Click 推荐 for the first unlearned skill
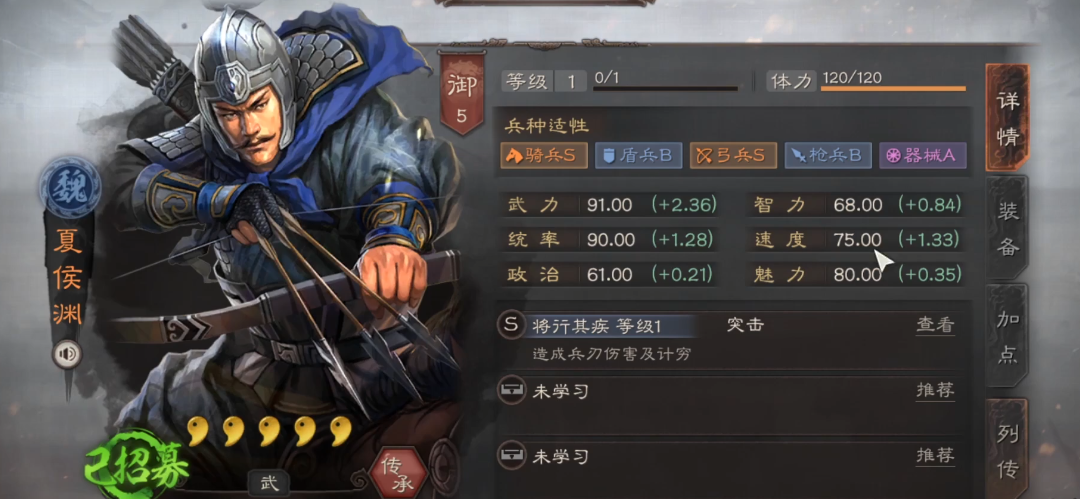1080x499 pixels. click(935, 391)
